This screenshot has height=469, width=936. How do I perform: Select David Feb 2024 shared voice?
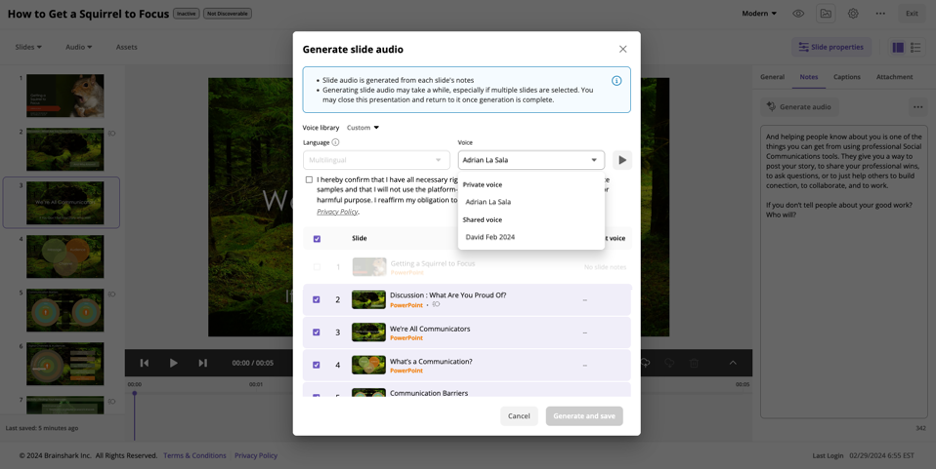point(490,237)
